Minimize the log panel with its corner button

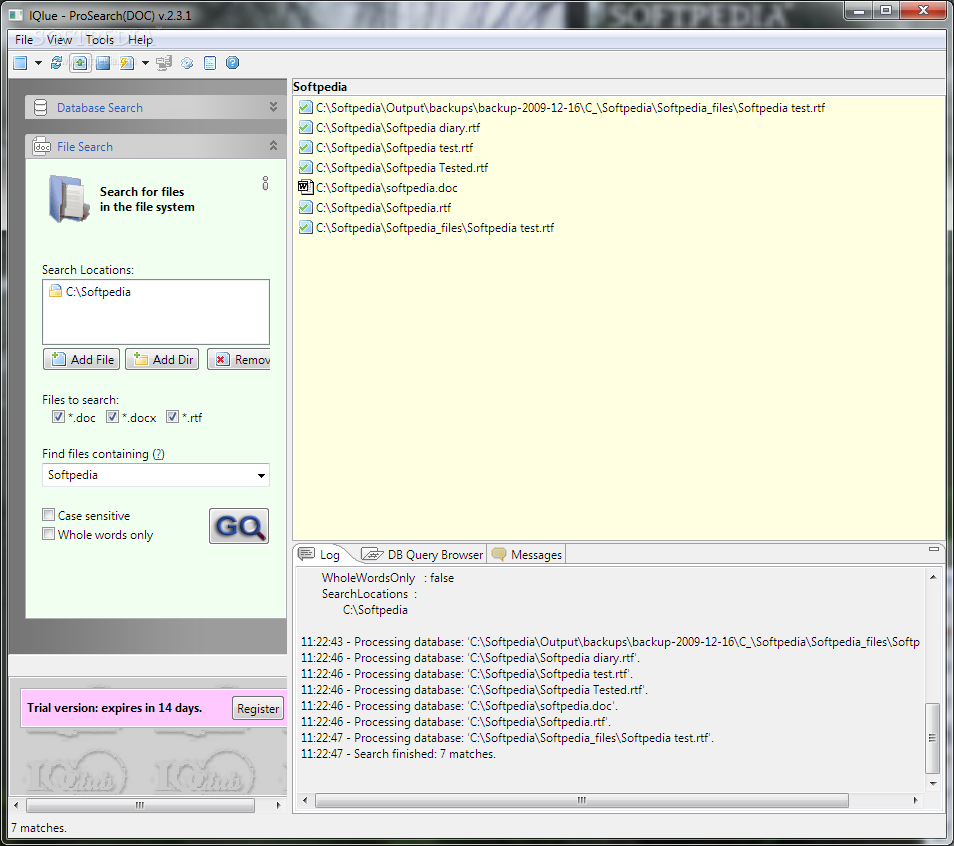(x=933, y=549)
